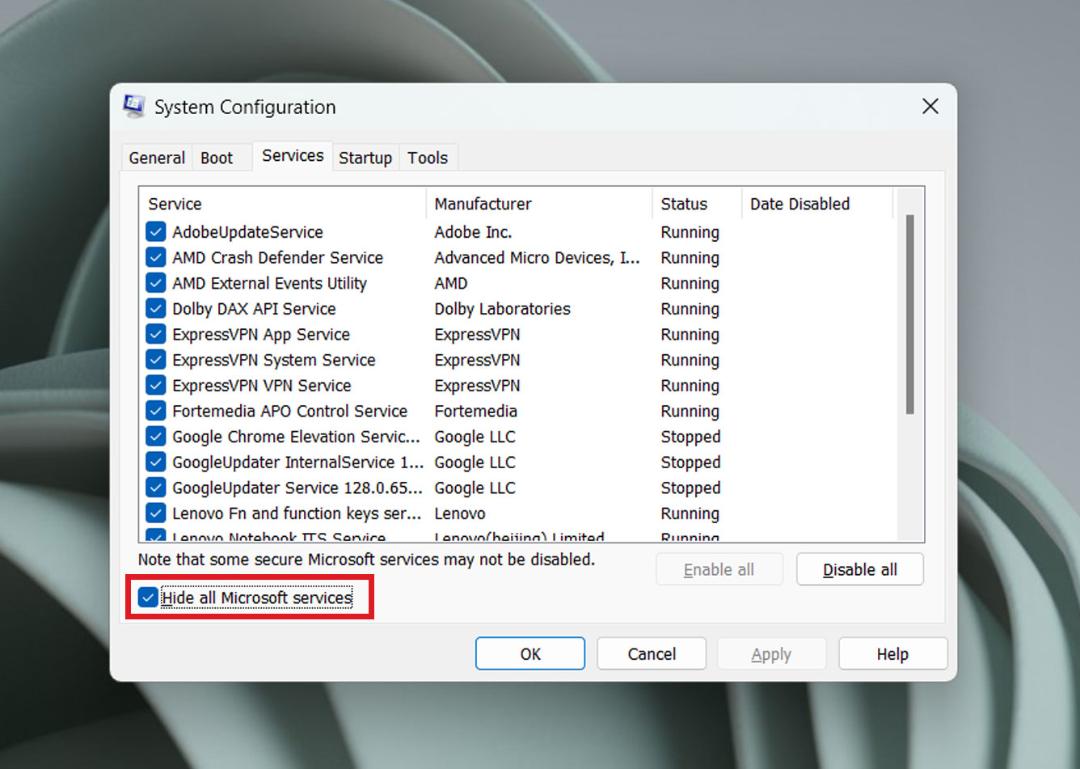This screenshot has width=1080, height=769.
Task: Toggle AMD External Events Utility checkbox
Action: click(x=156, y=283)
